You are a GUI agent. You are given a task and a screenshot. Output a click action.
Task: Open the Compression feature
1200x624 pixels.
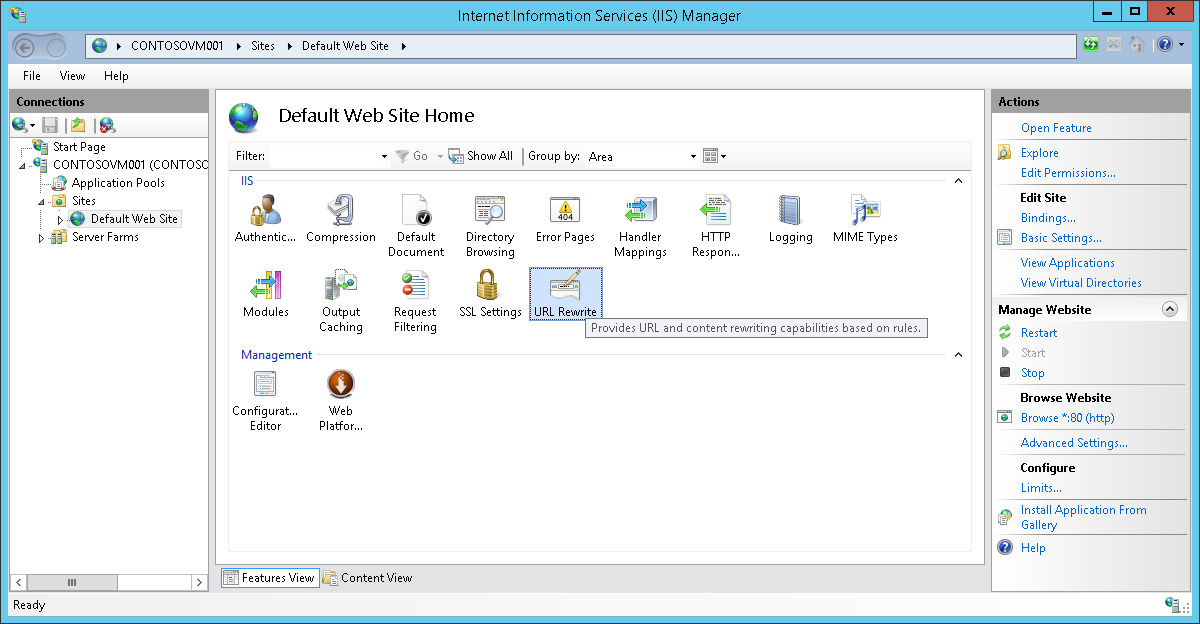pos(341,219)
